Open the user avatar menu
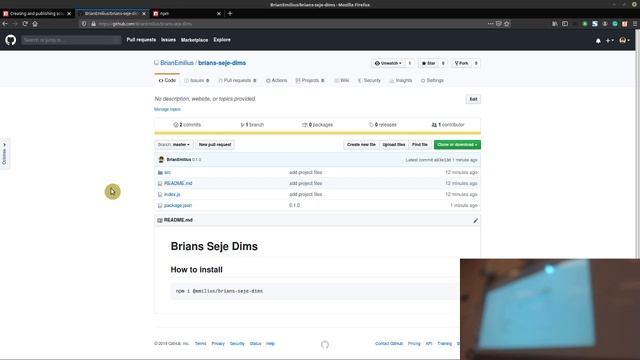The width and height of the screenshot is (640, 360). (624, 40)
